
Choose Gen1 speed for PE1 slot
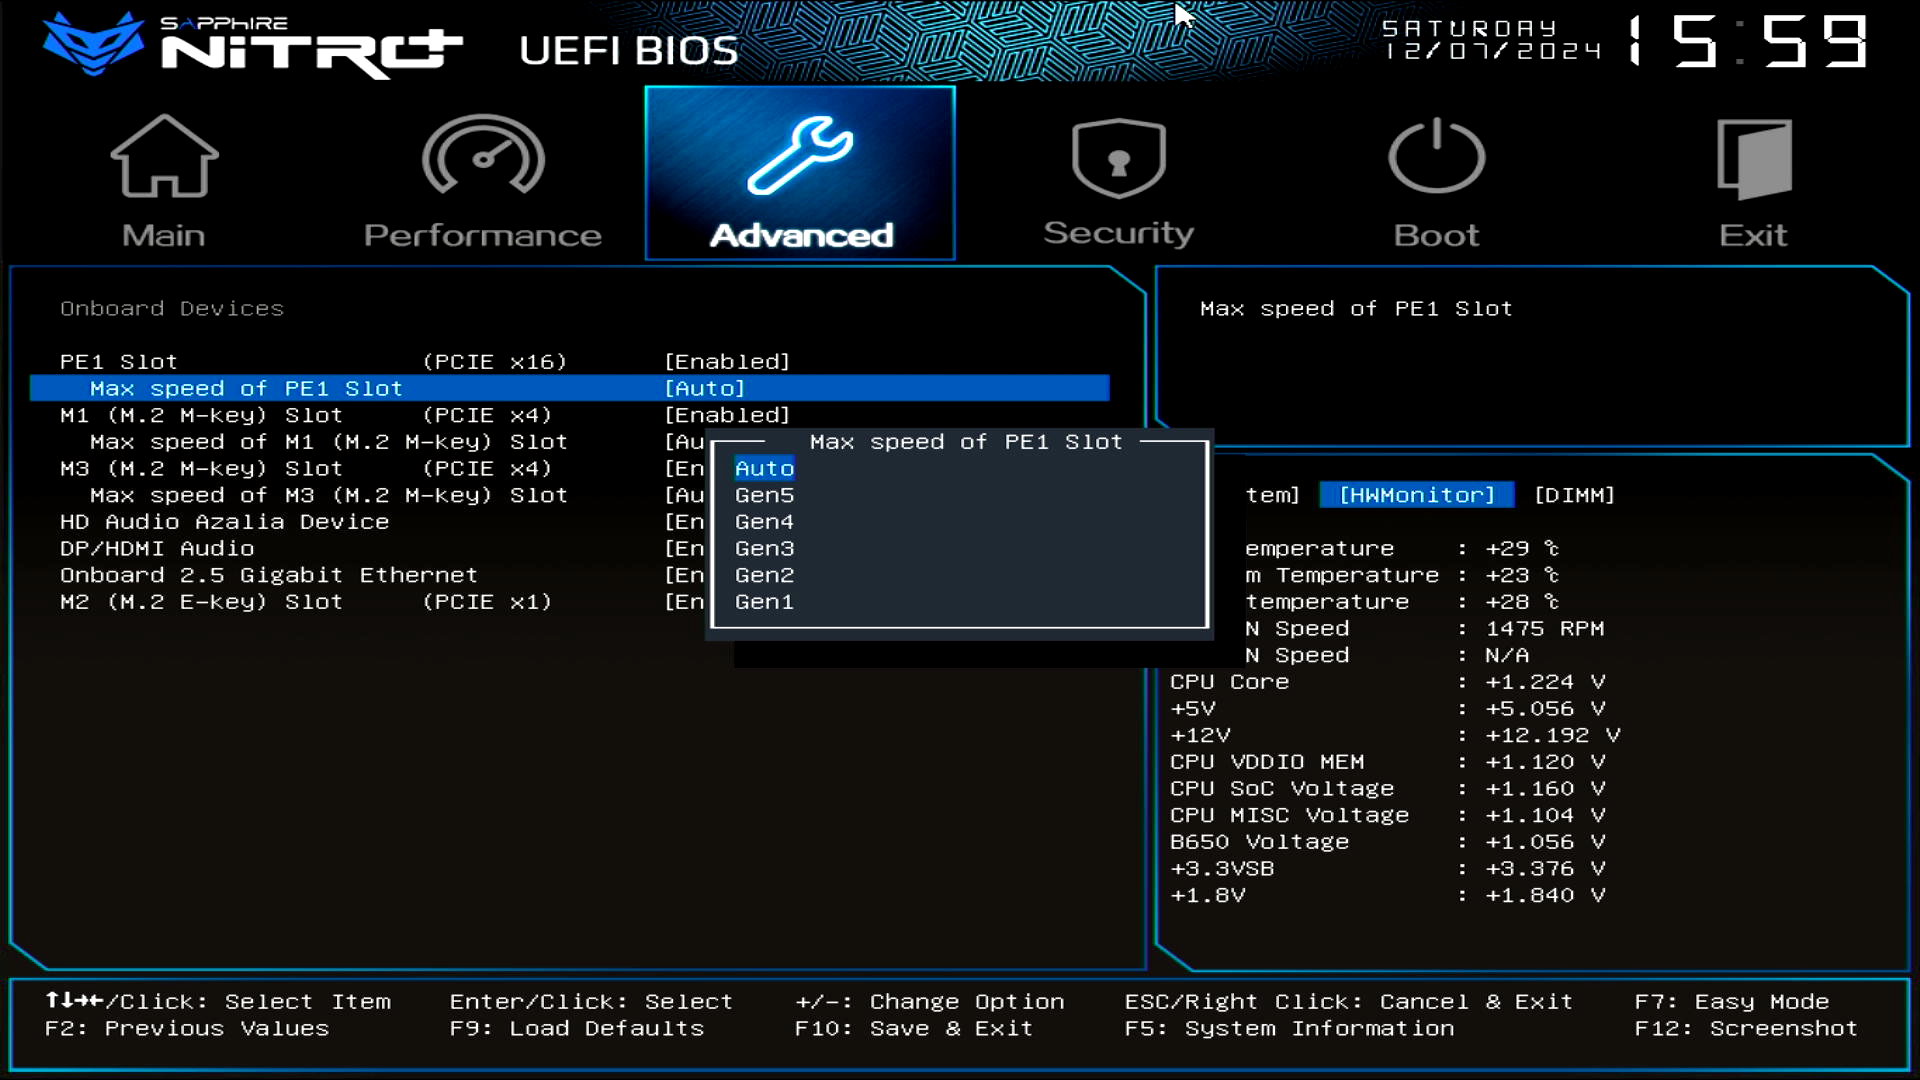click(764, 602)
